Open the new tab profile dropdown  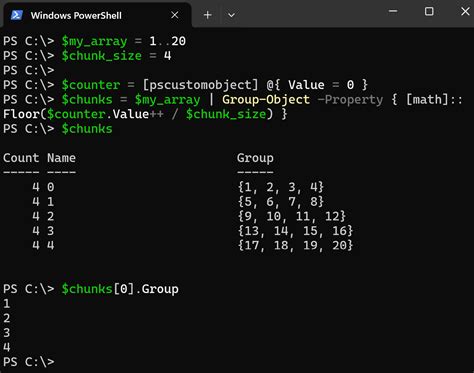click(x=231, y=15)
